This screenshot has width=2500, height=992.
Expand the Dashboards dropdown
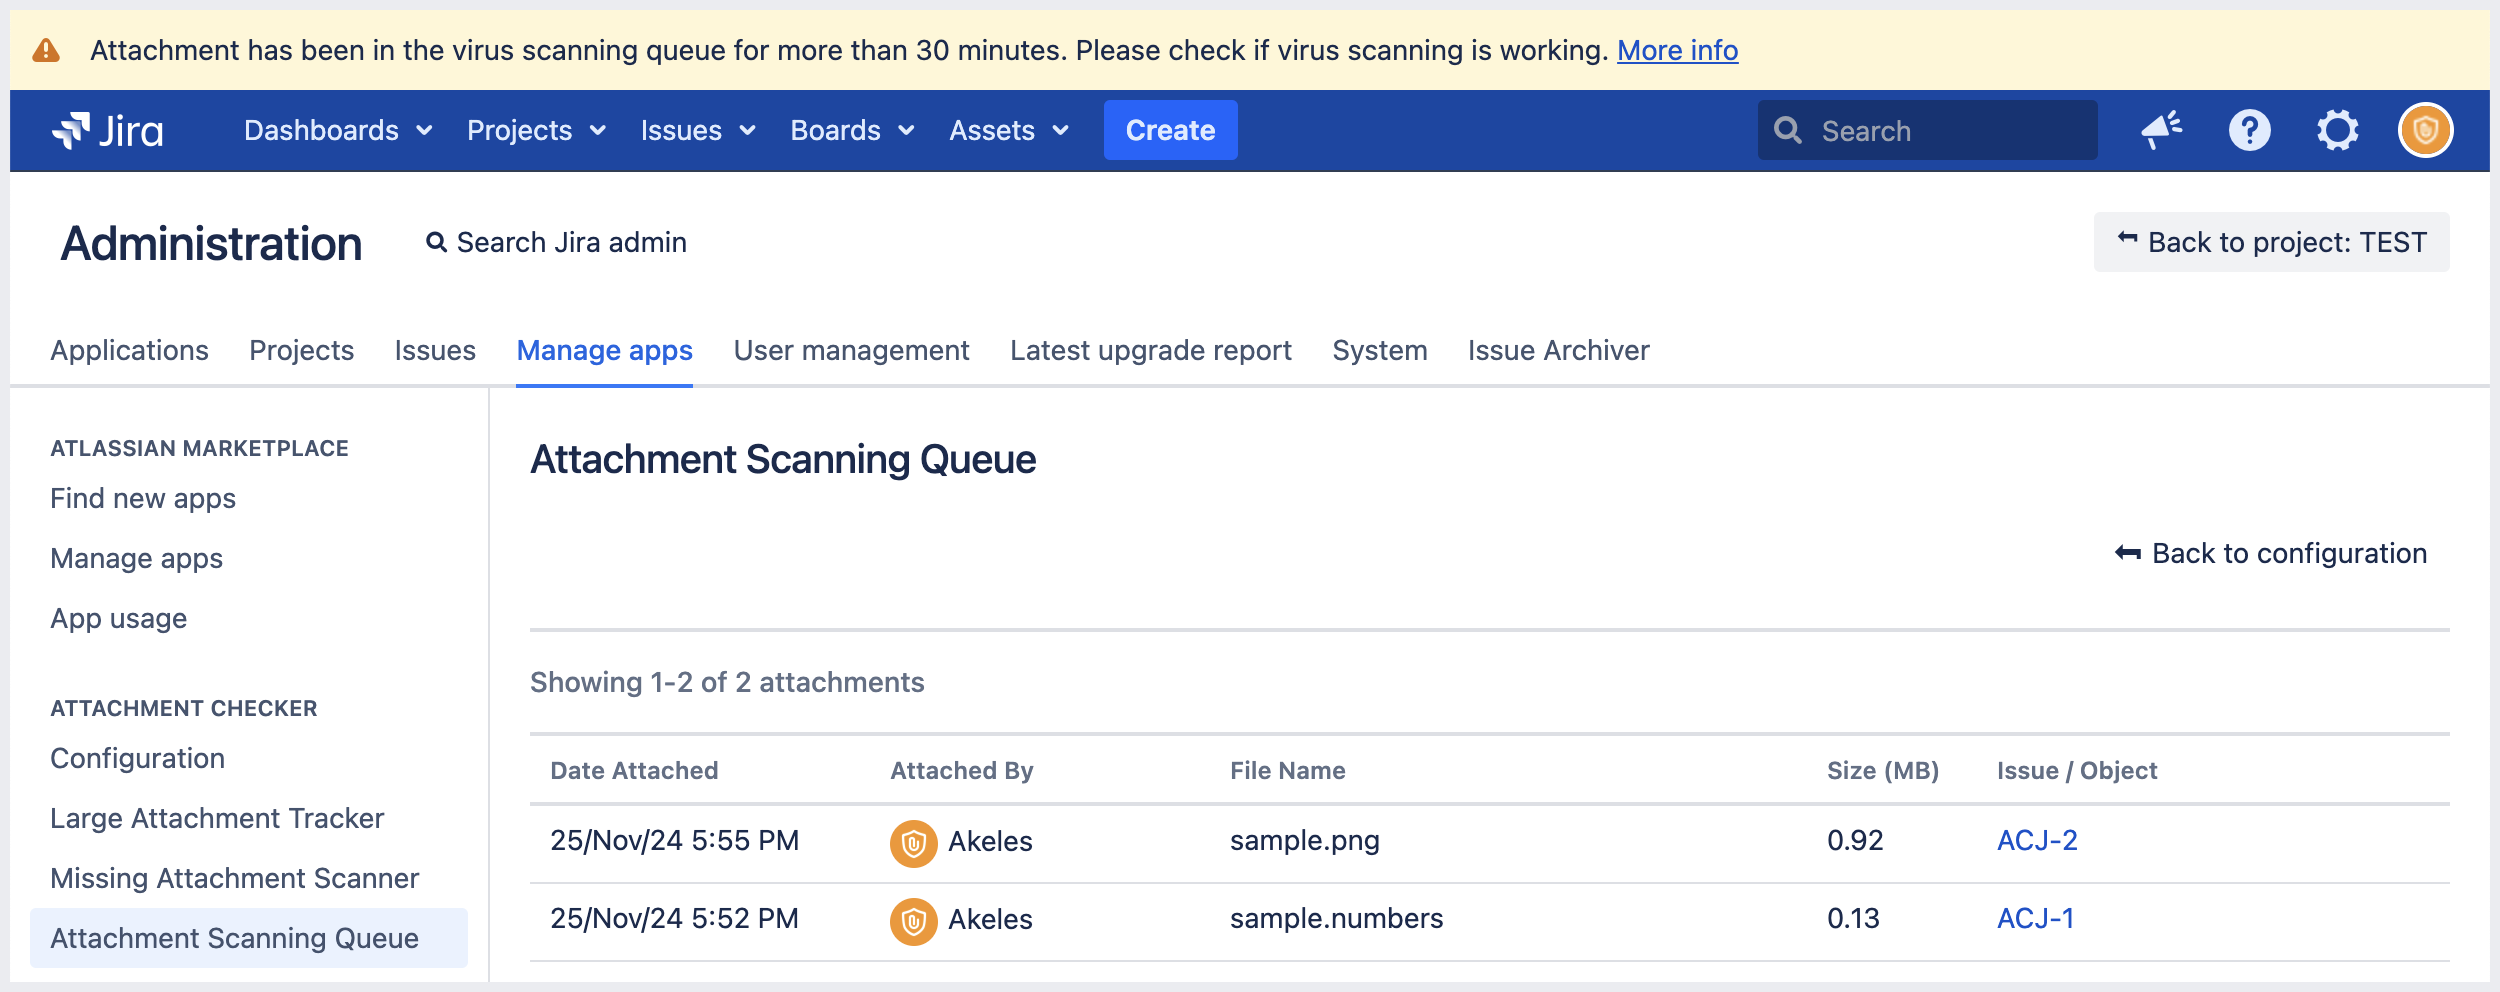338,129
